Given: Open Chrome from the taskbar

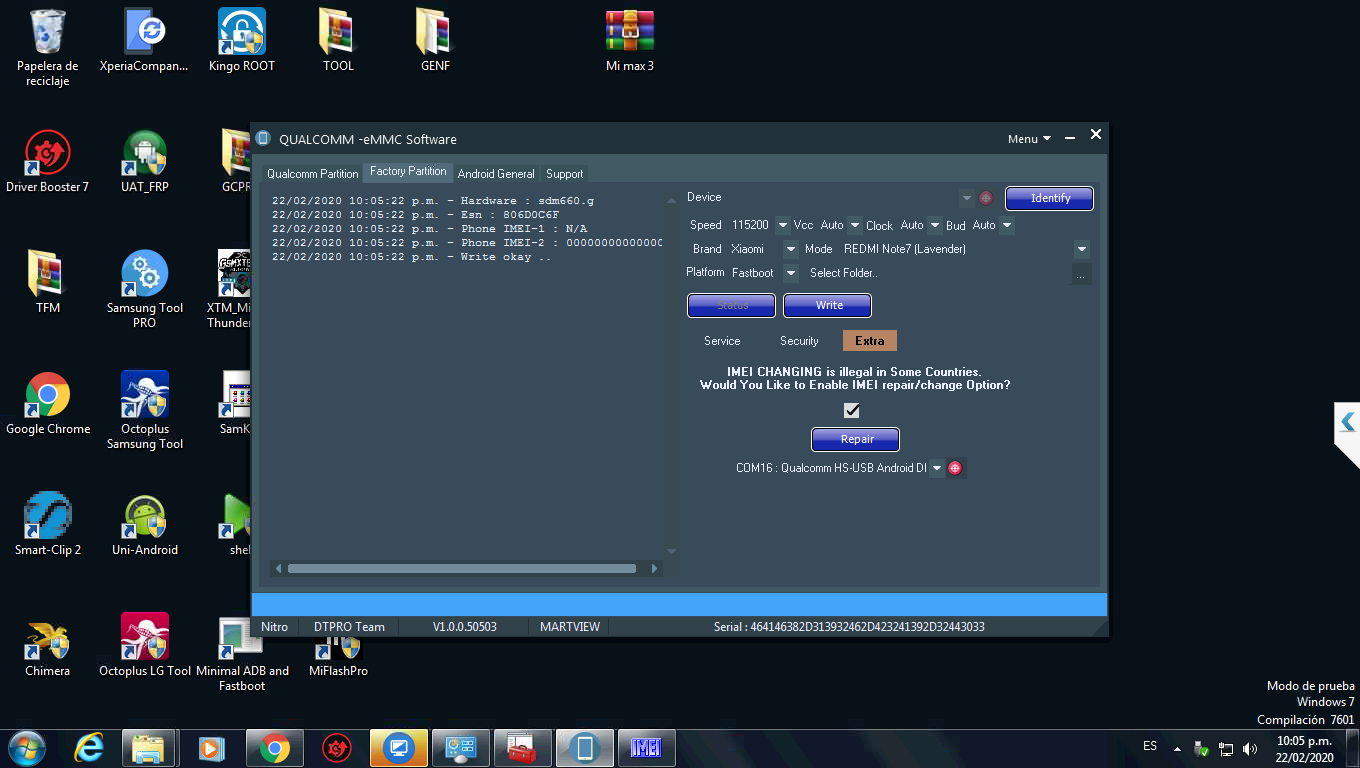Looking at the screenshot, I should tap(275, 747).
